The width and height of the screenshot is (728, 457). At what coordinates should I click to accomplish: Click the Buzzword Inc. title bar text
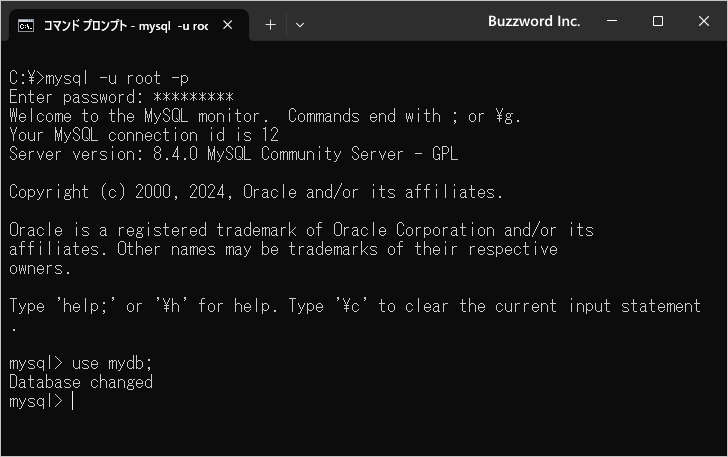coord(534,21)
